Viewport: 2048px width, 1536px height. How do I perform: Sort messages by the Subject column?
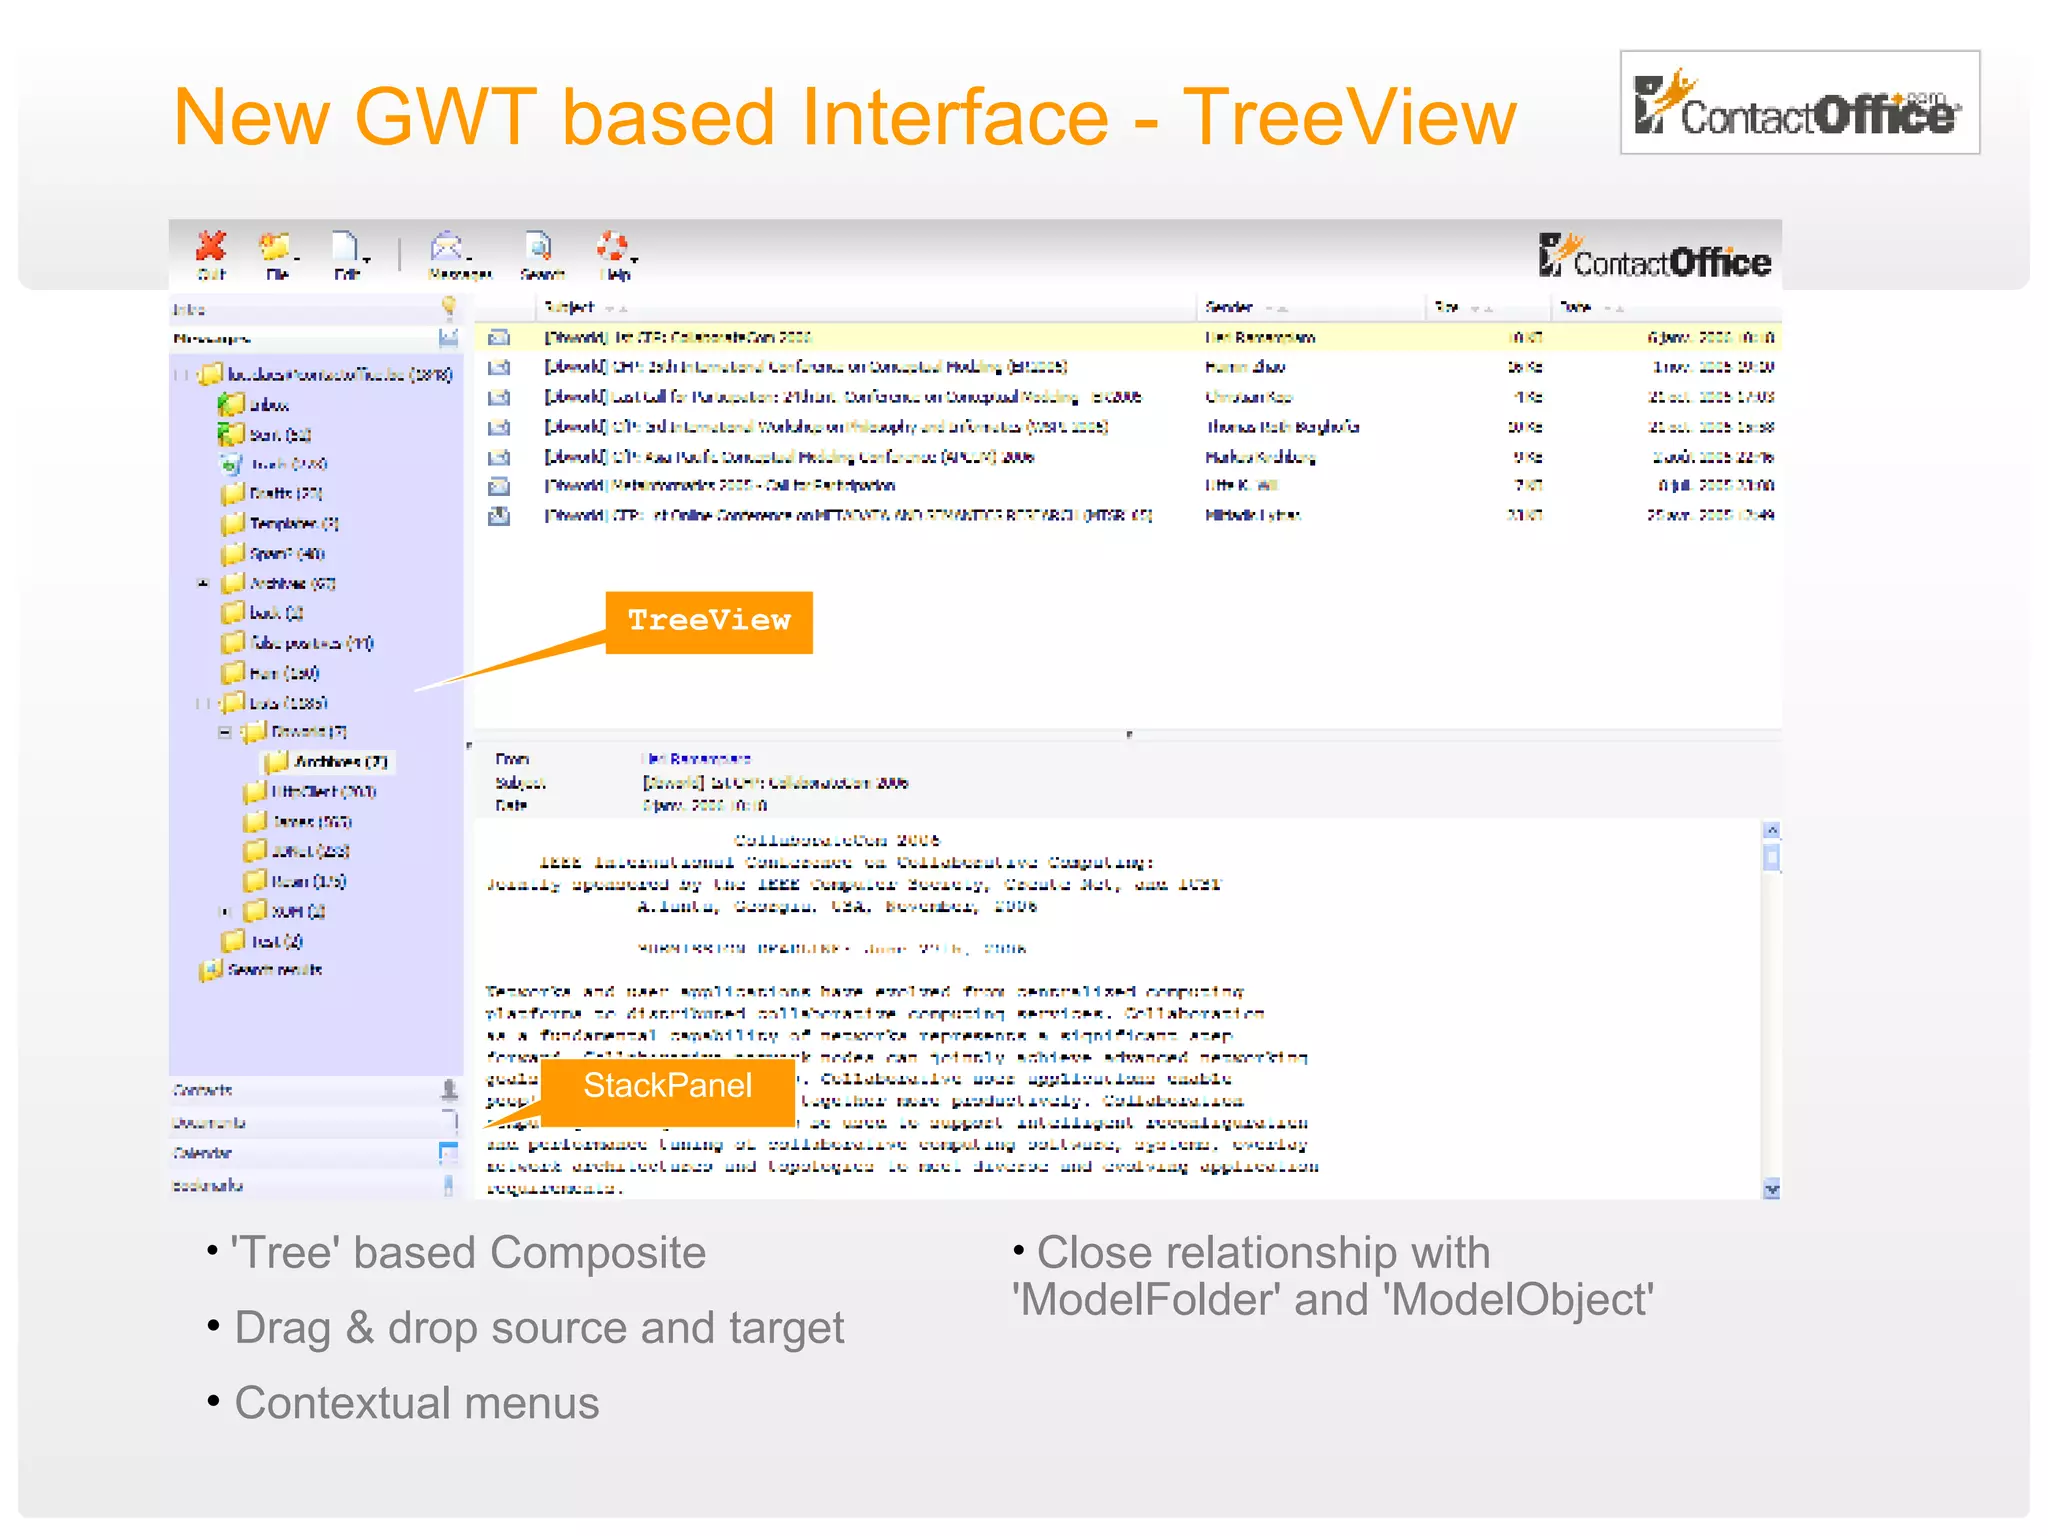[569, 307]
